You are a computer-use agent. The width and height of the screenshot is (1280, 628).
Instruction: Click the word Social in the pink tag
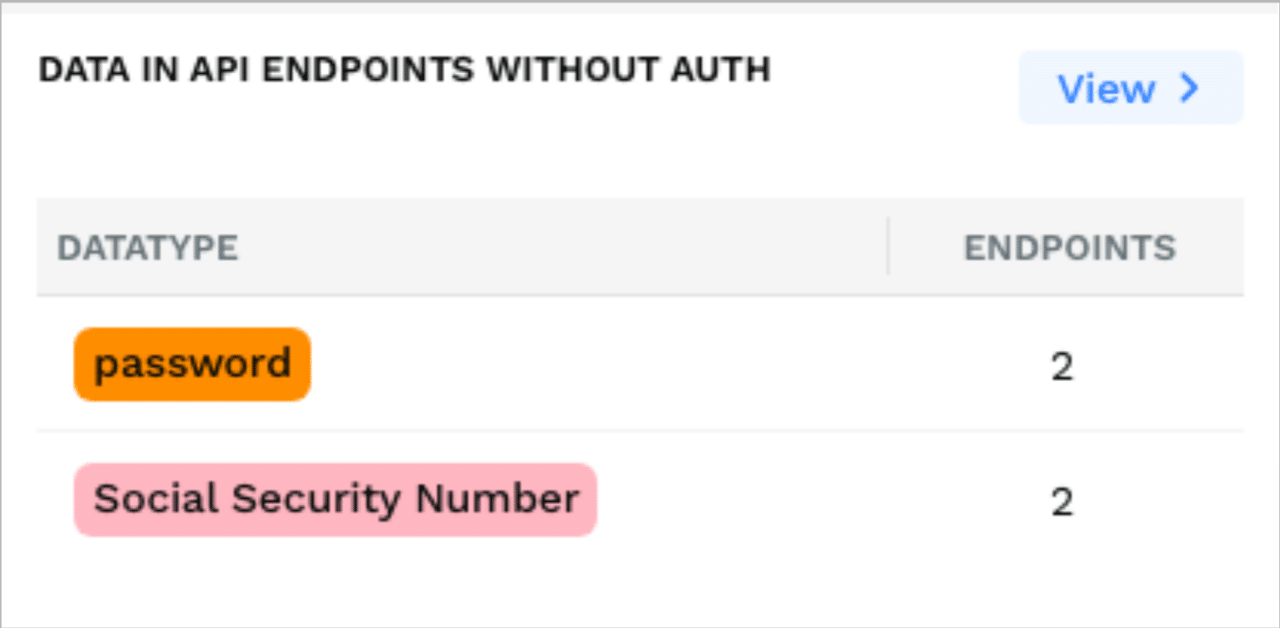point(141,499)
